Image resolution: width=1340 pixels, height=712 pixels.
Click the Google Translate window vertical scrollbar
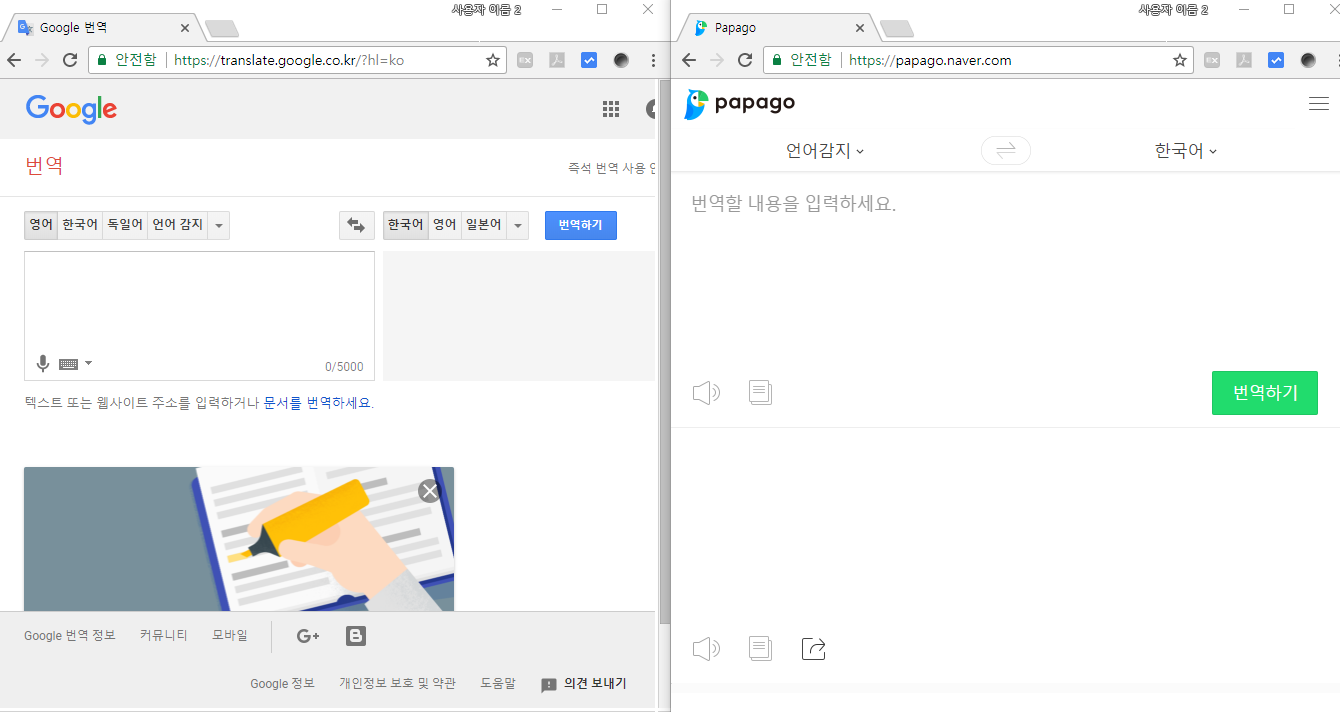click(664, 350)
